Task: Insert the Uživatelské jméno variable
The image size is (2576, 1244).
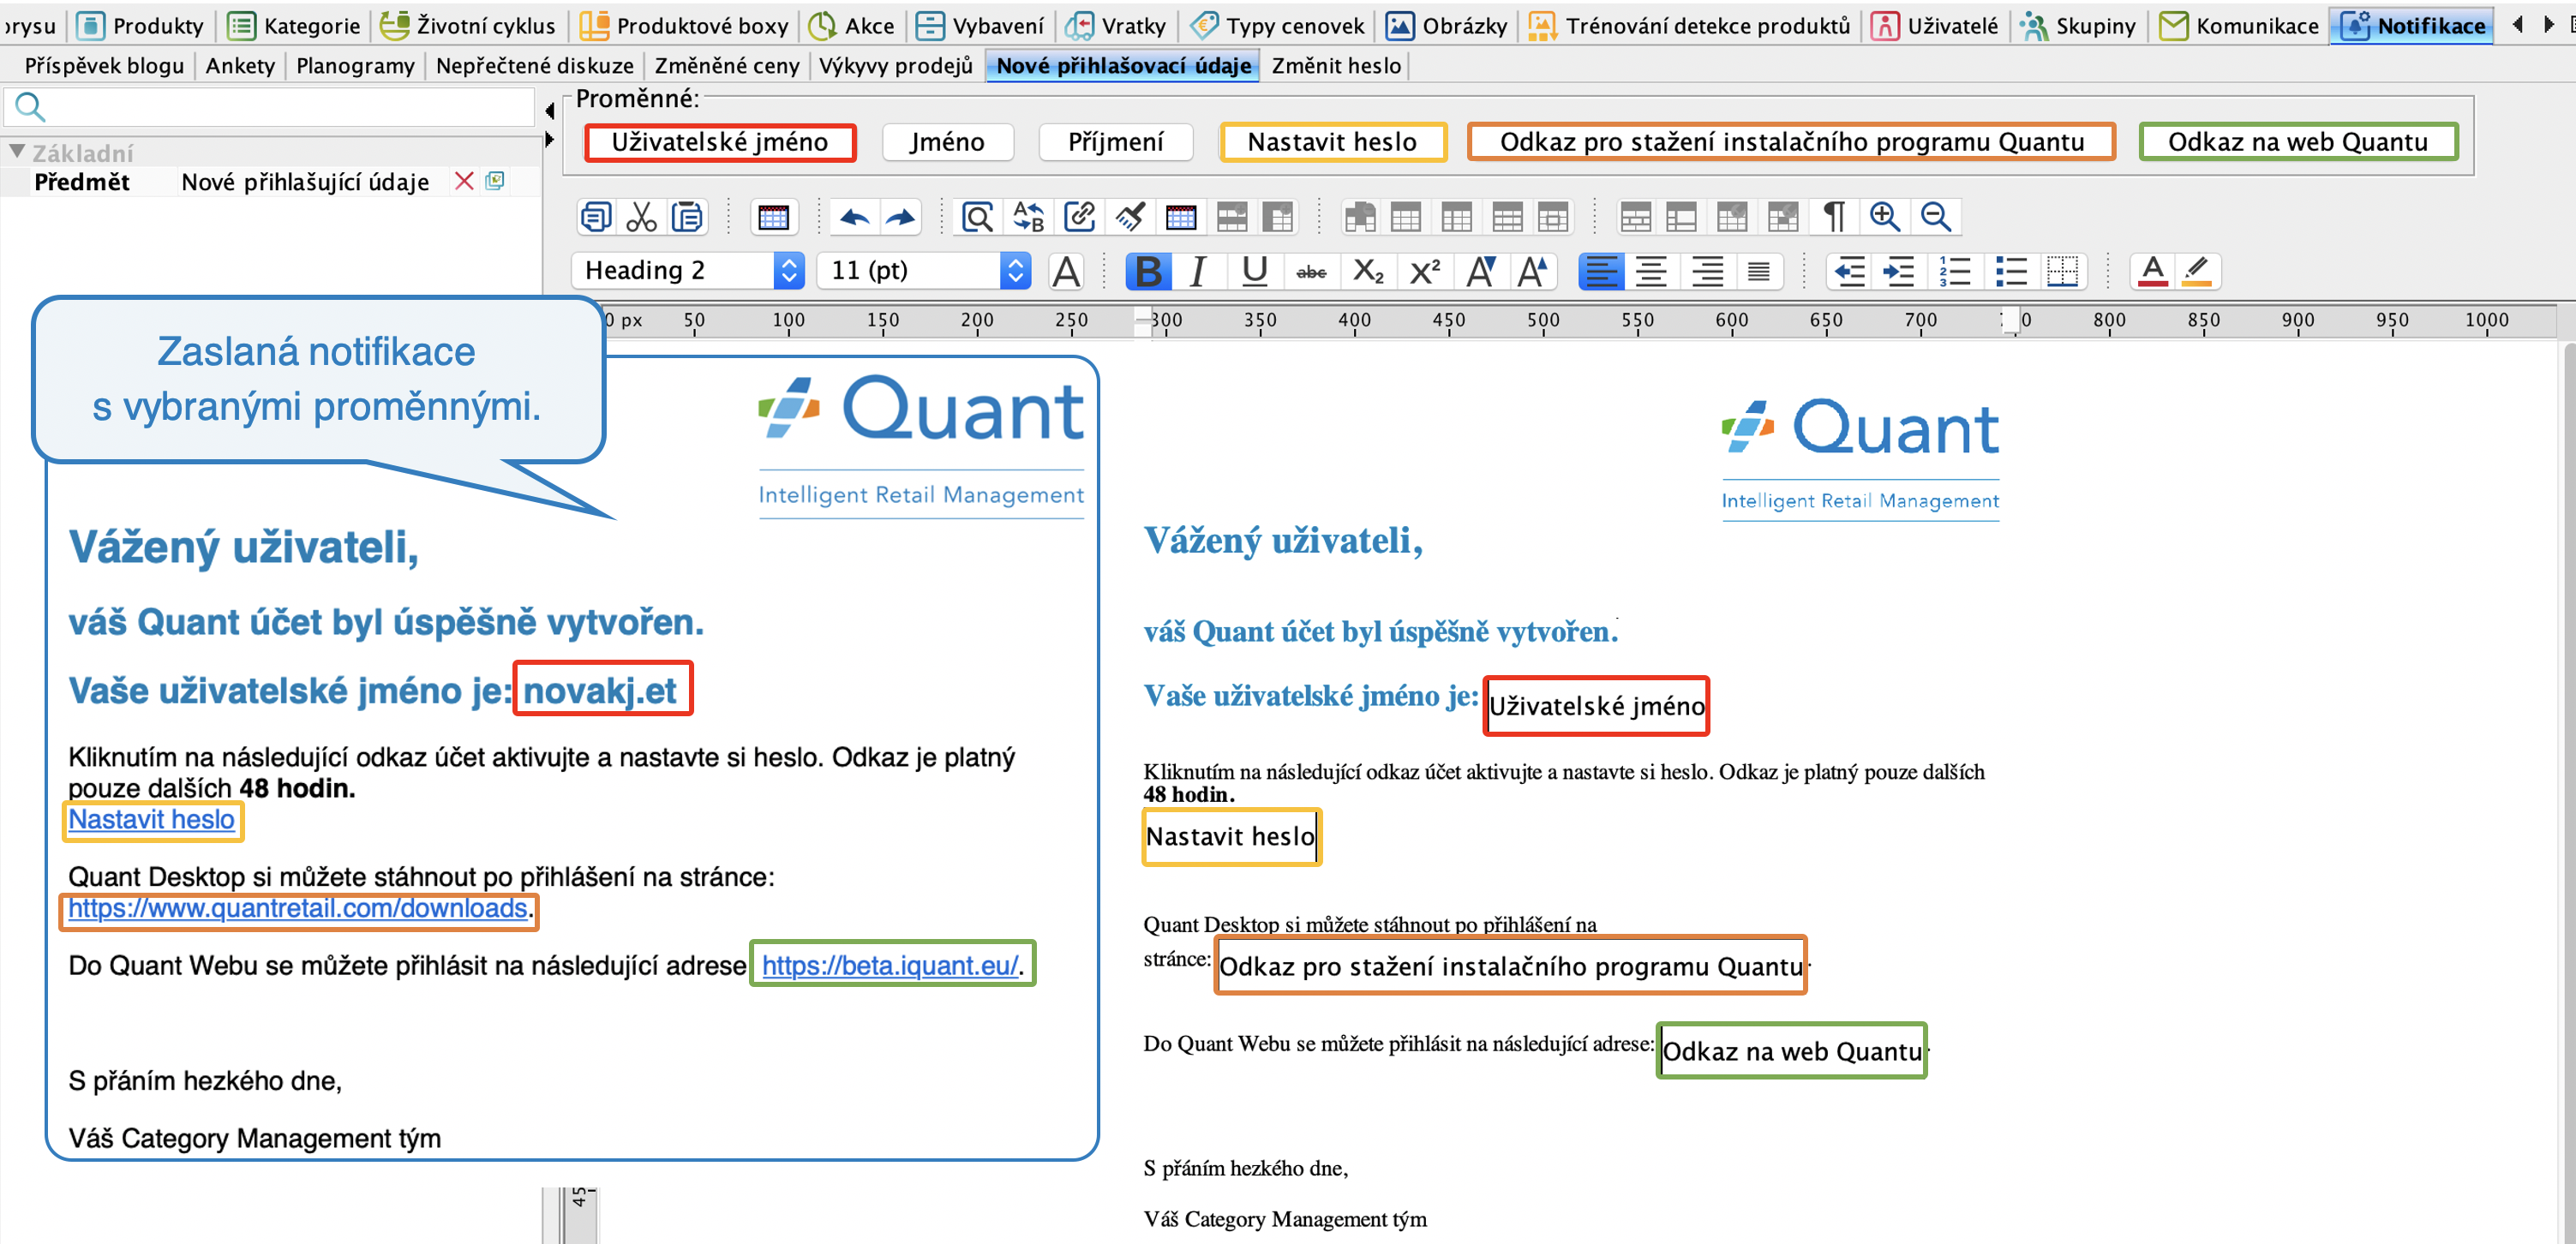Action: (720, 142)
